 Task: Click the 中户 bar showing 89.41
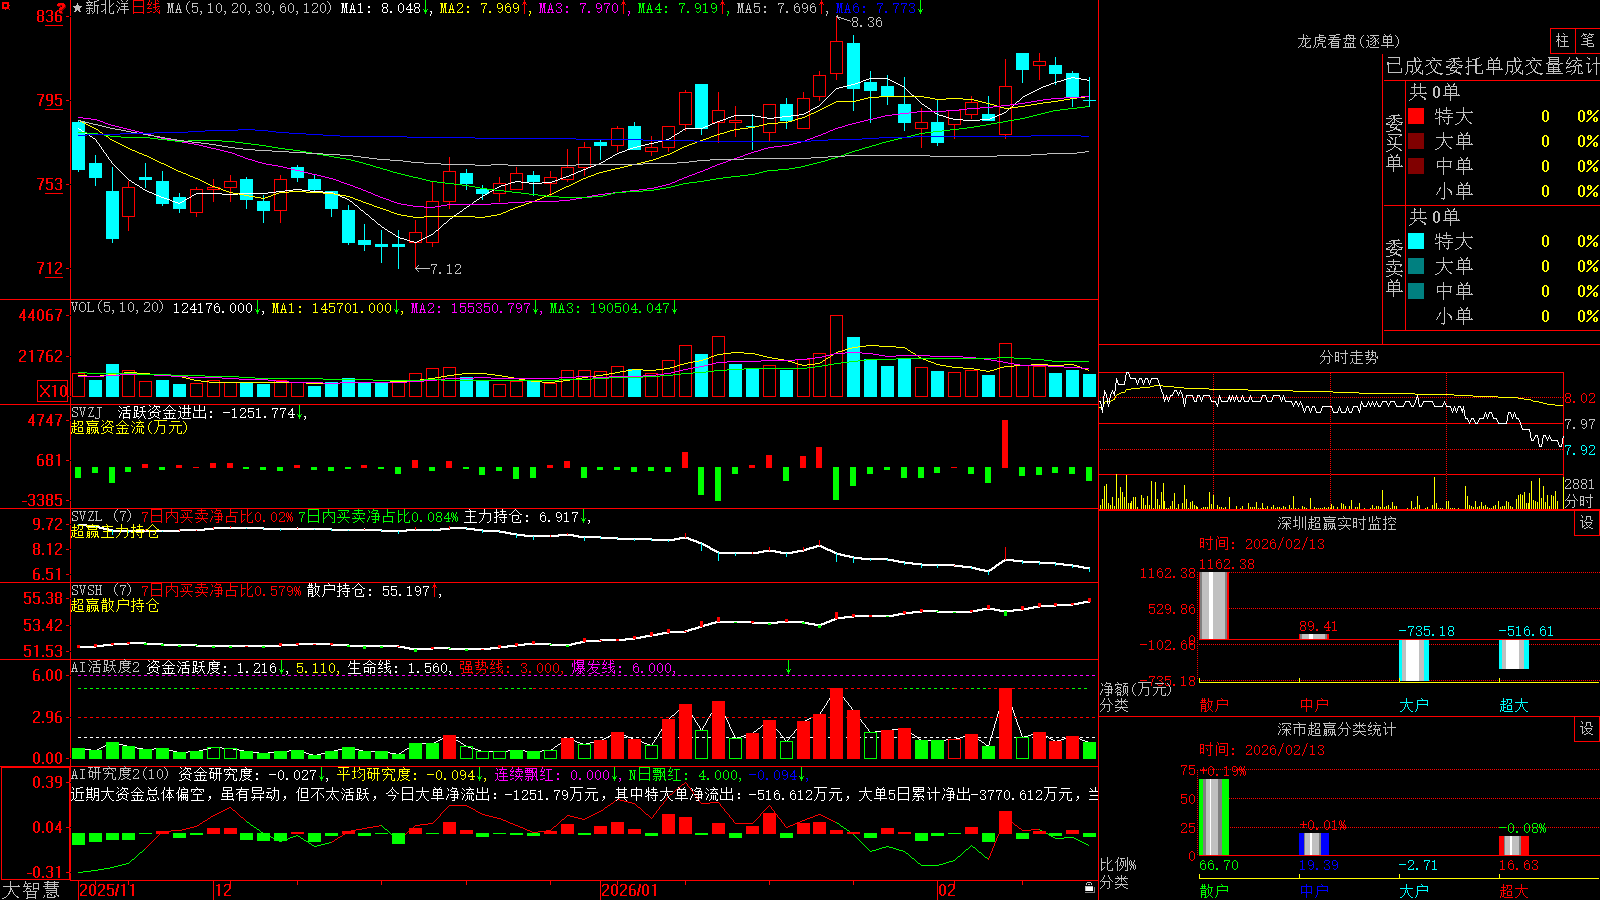(x=1313, y=637)
